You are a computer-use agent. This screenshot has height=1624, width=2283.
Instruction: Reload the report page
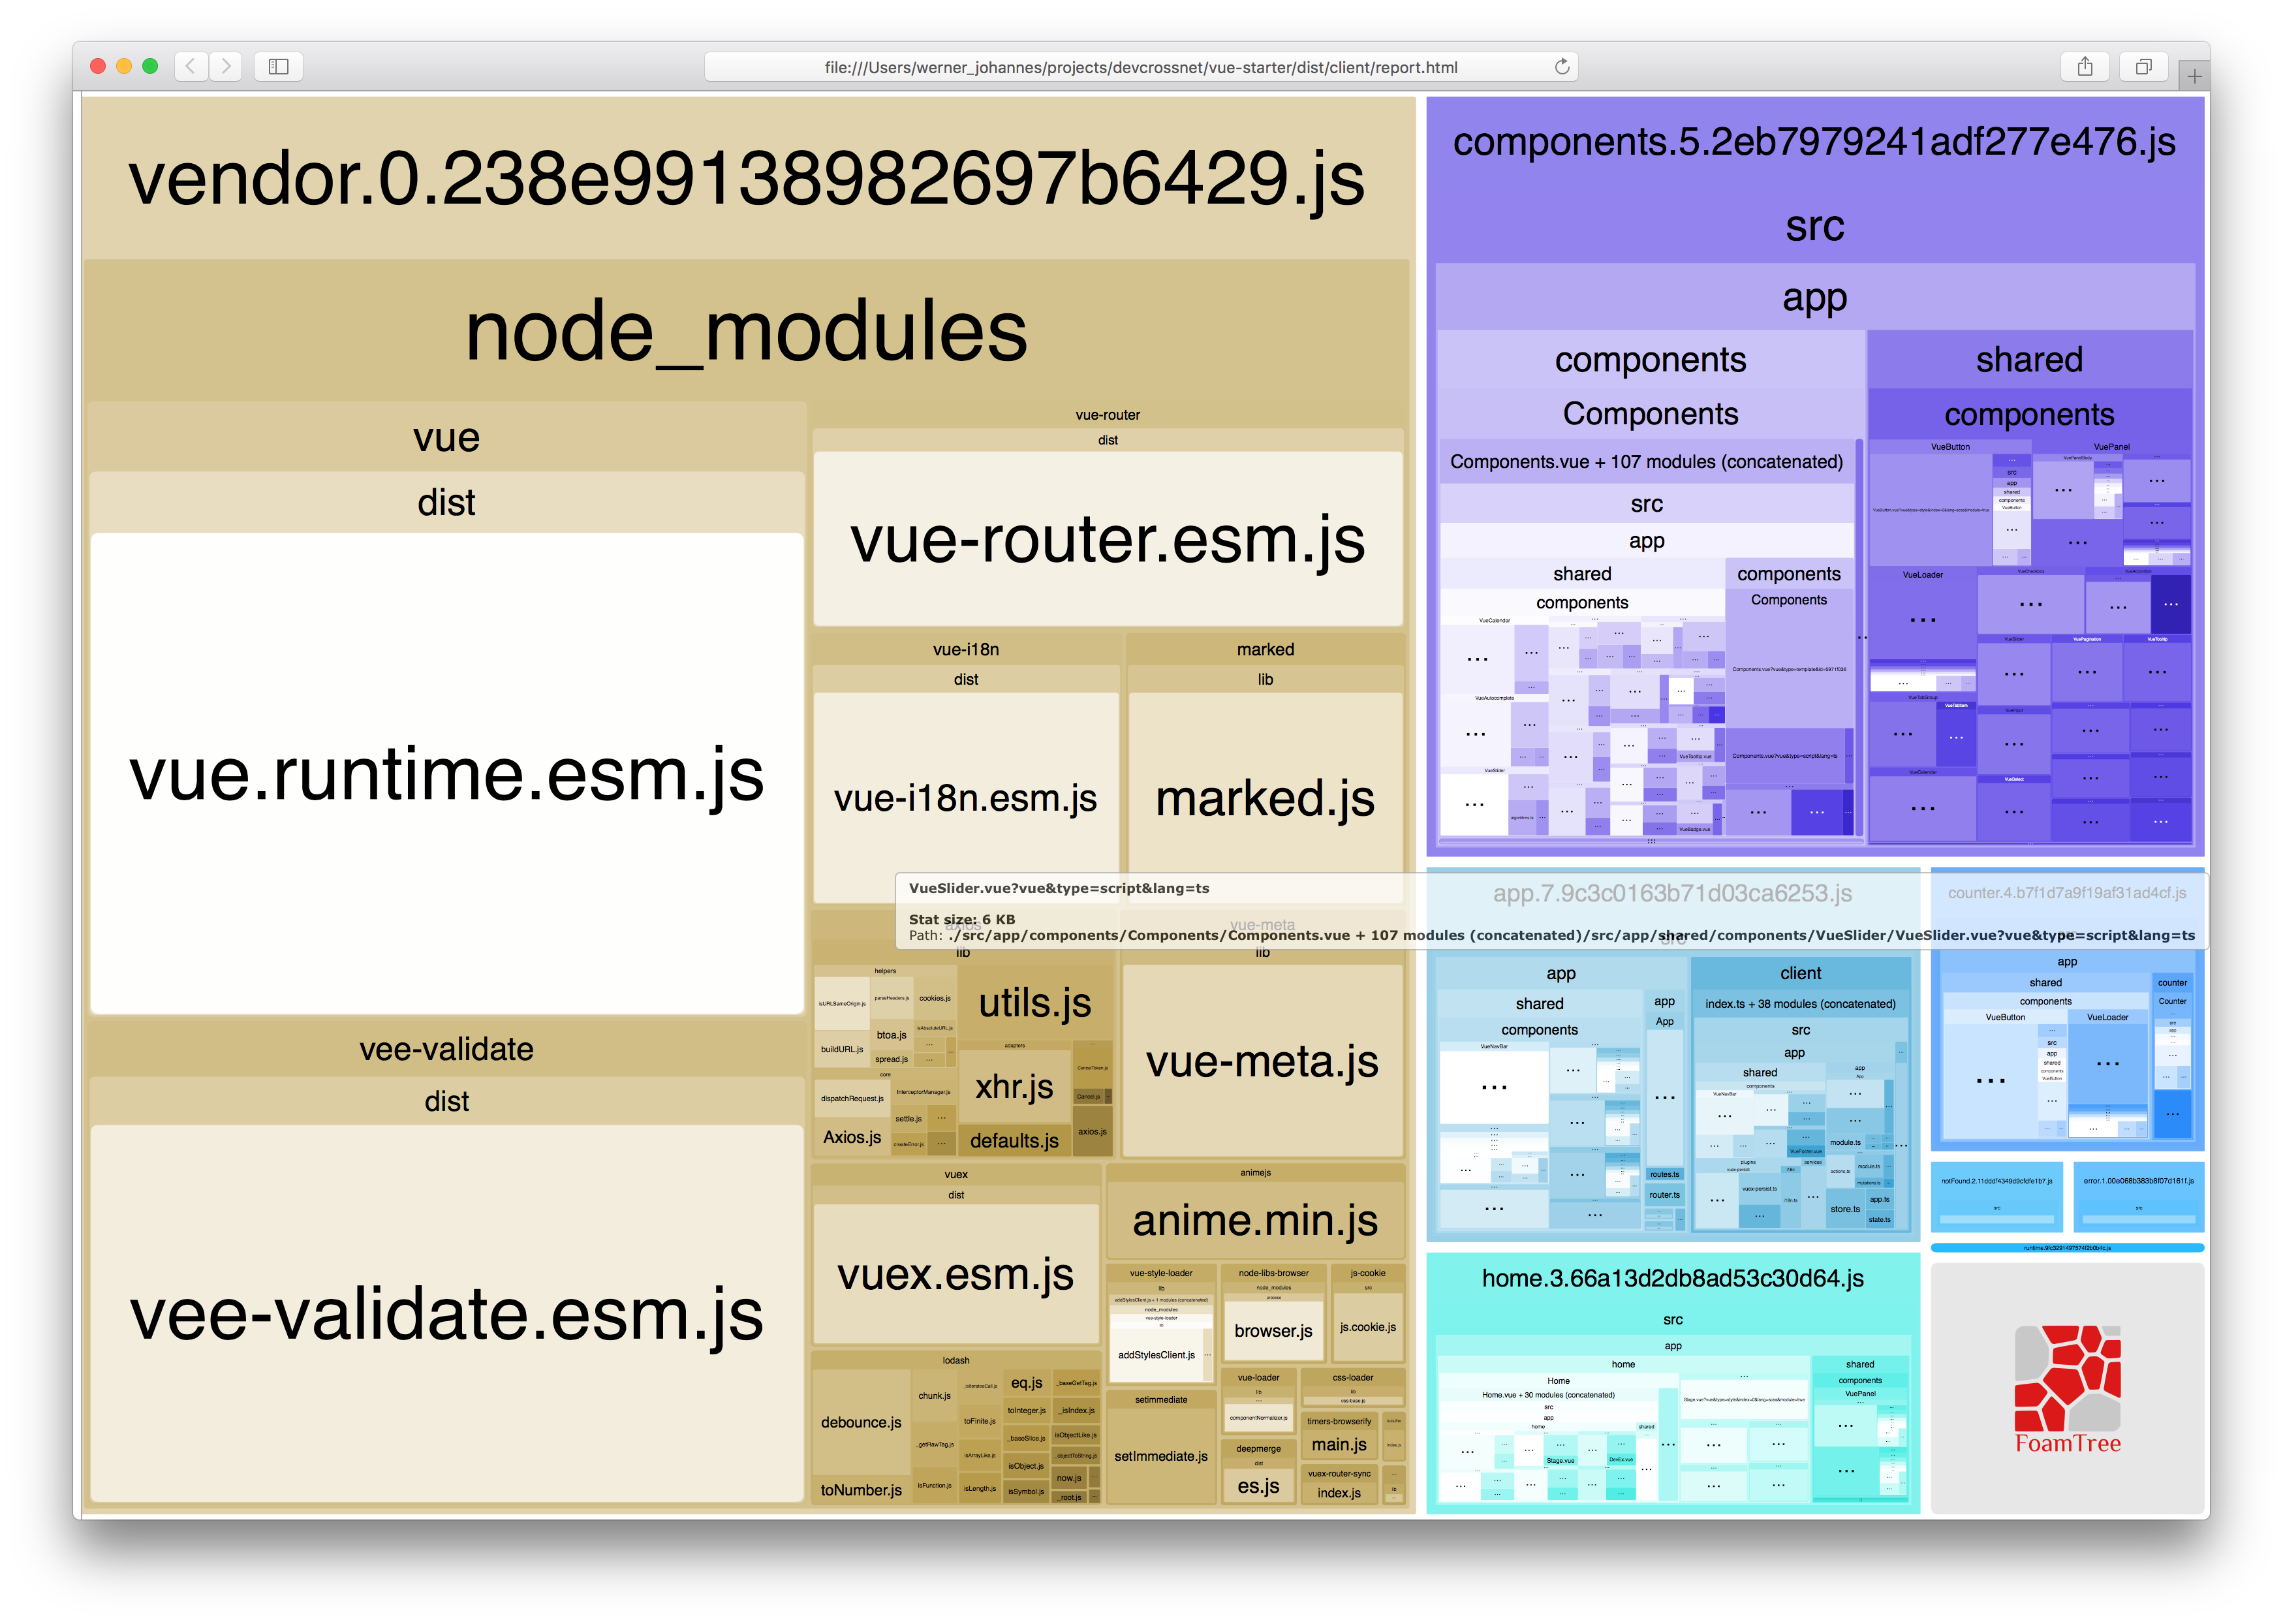click(1561, 67)
